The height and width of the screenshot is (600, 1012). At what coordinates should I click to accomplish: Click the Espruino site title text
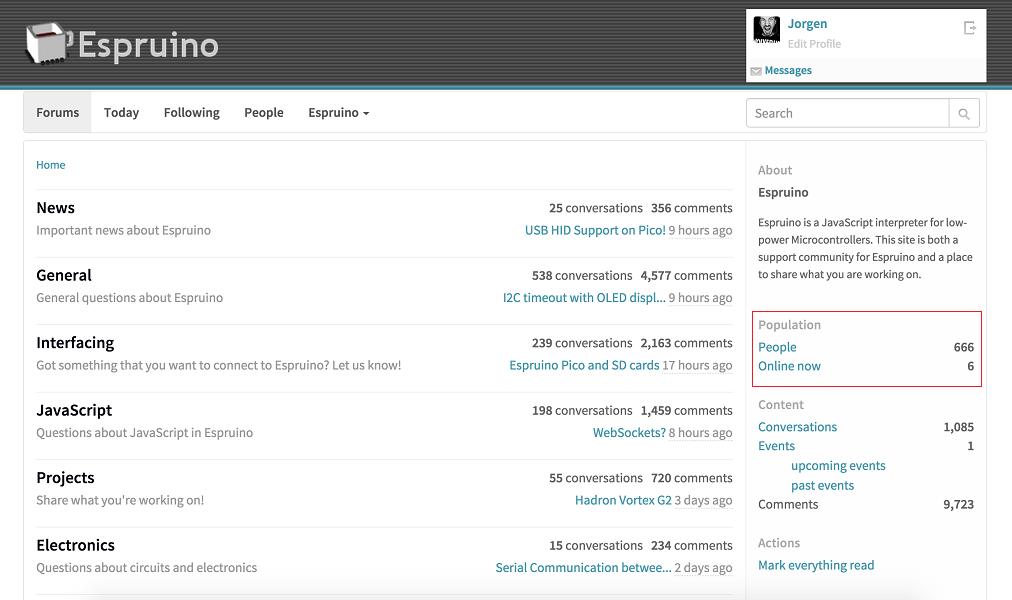(148, 45)
